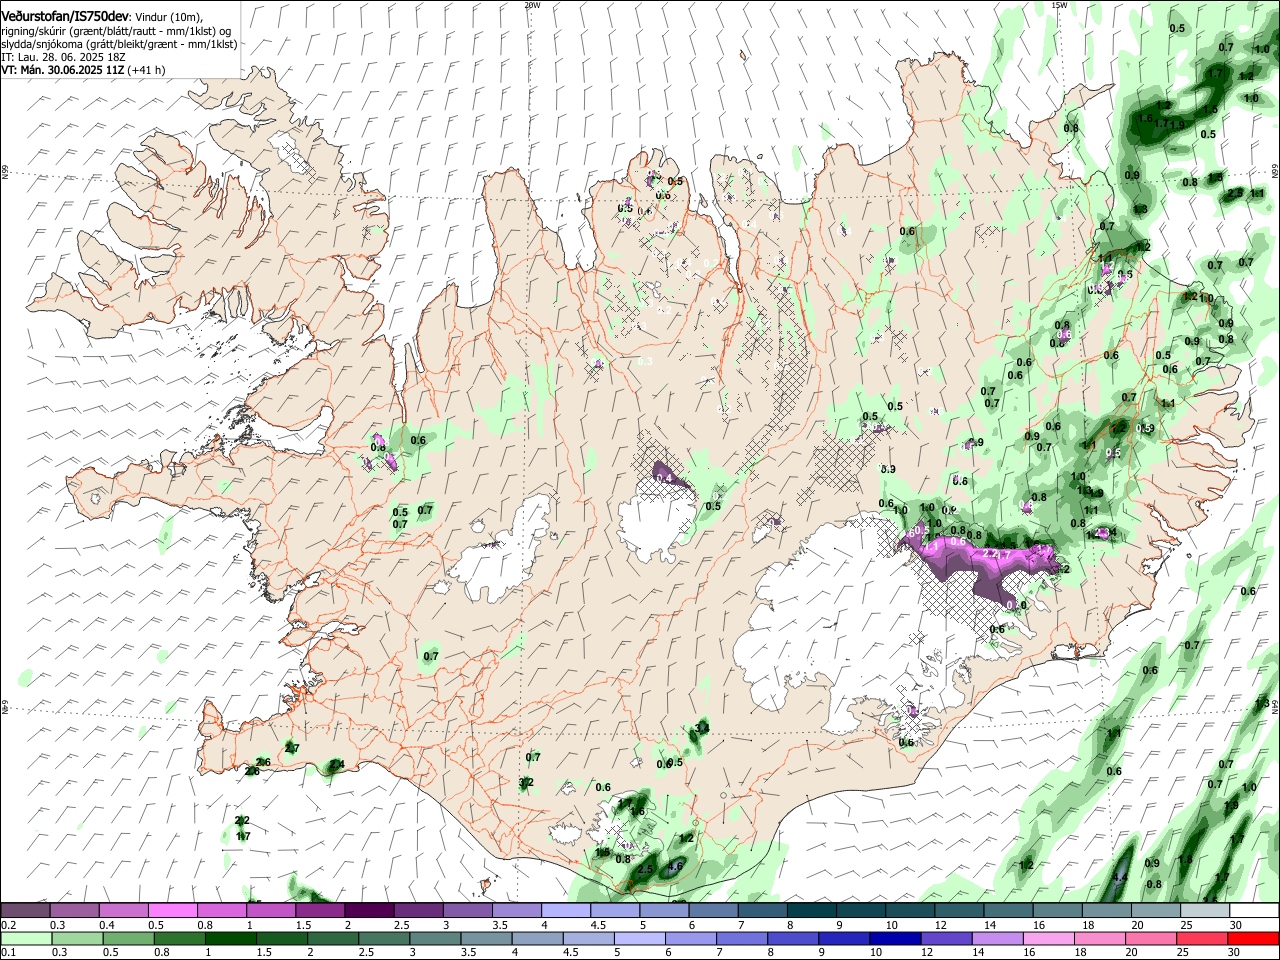Select the 0.8 green swatch on the lower scale

179,938
